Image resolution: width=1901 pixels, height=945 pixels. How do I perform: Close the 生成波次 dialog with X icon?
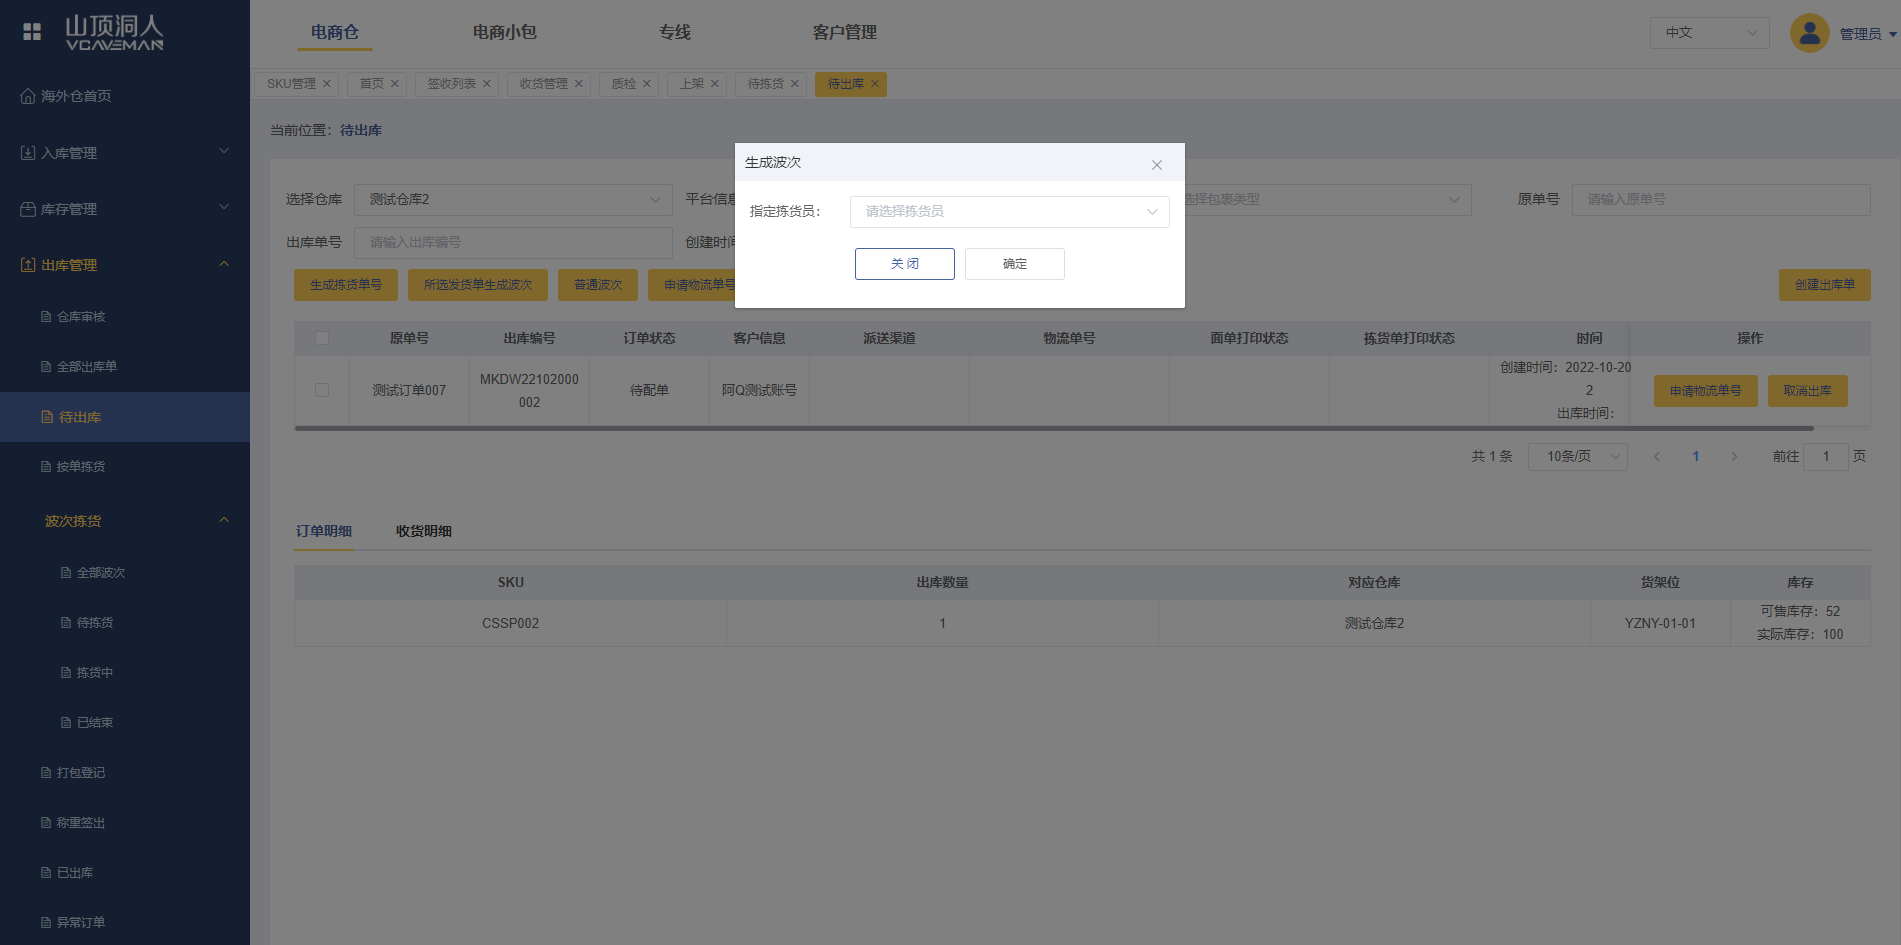pos(1156,165)
